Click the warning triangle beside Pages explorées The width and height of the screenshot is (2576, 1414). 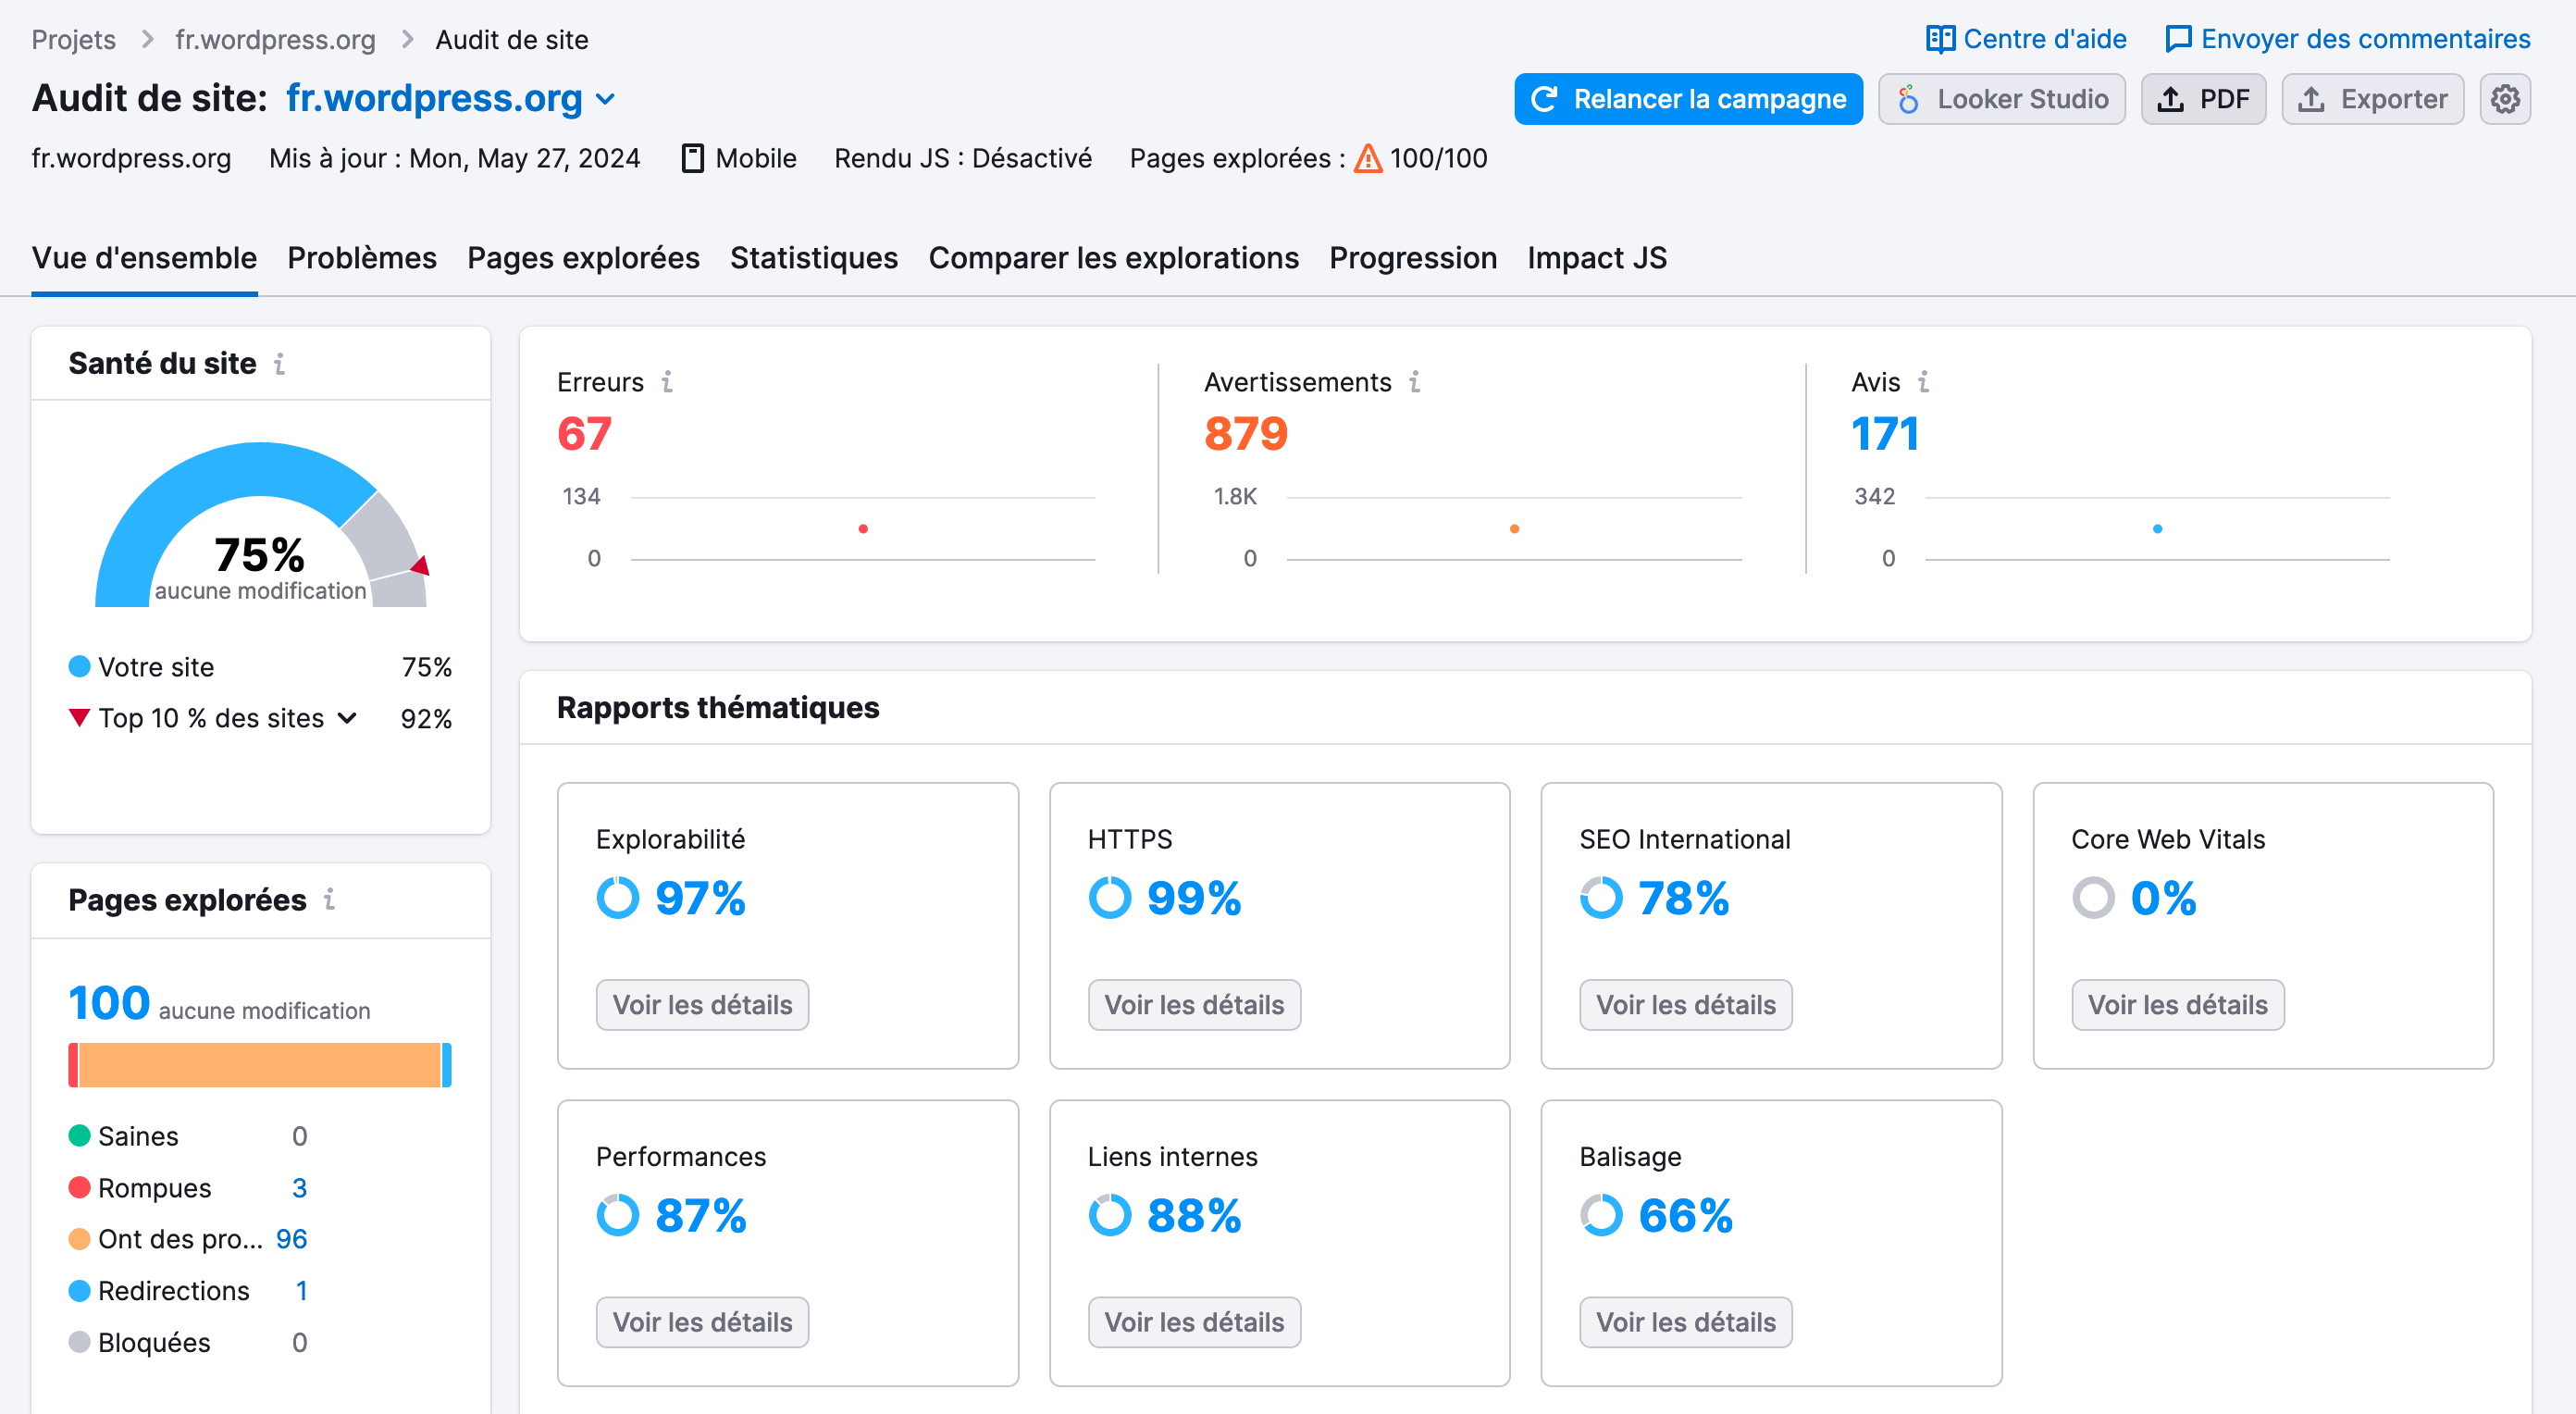point(1367,159)
